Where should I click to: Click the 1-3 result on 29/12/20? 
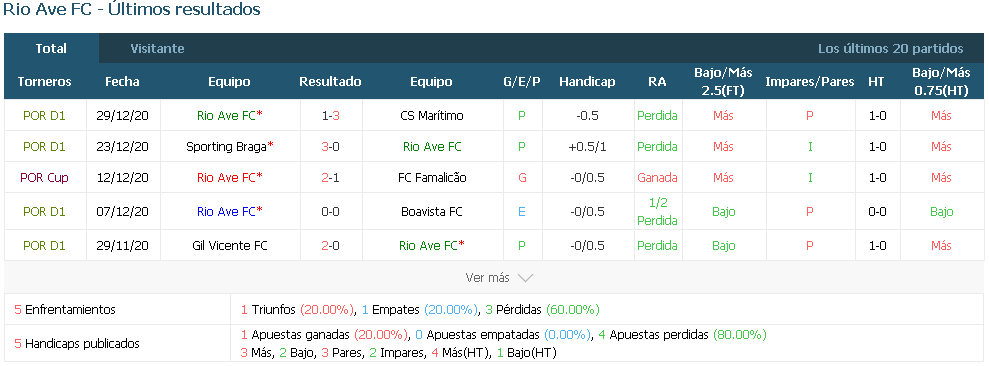pyautogui.click(x=331, y=115)
